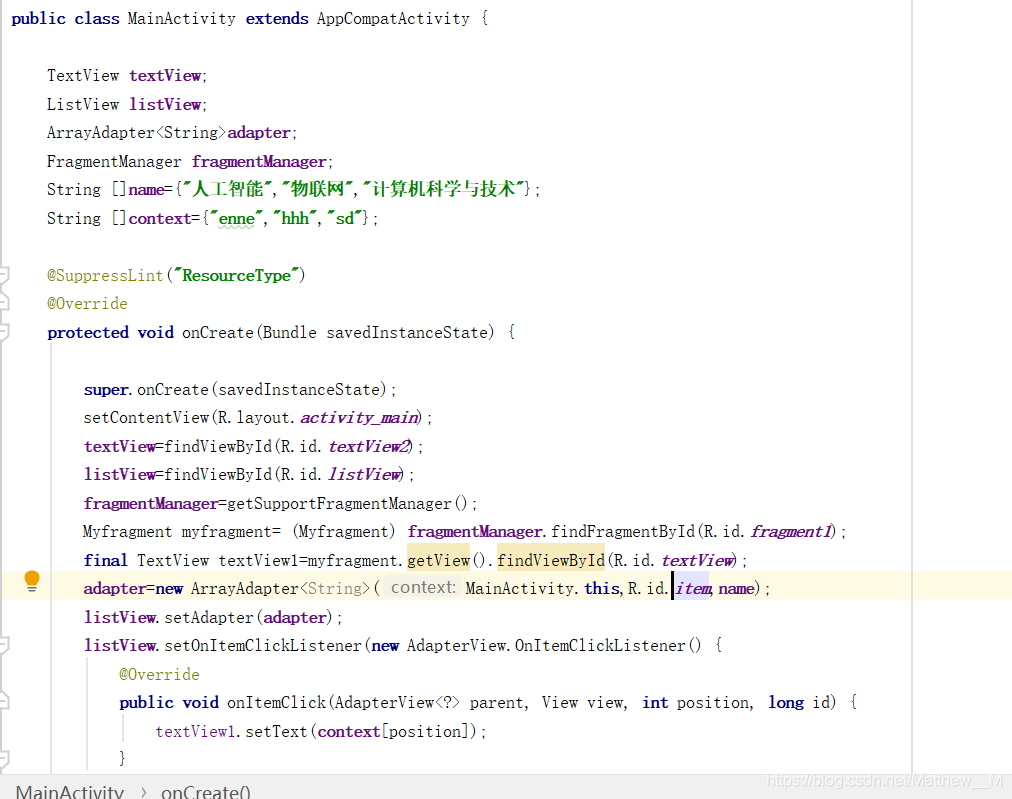Click 'super.onCreate(savedInstanceState);' line

click(239, 390)
